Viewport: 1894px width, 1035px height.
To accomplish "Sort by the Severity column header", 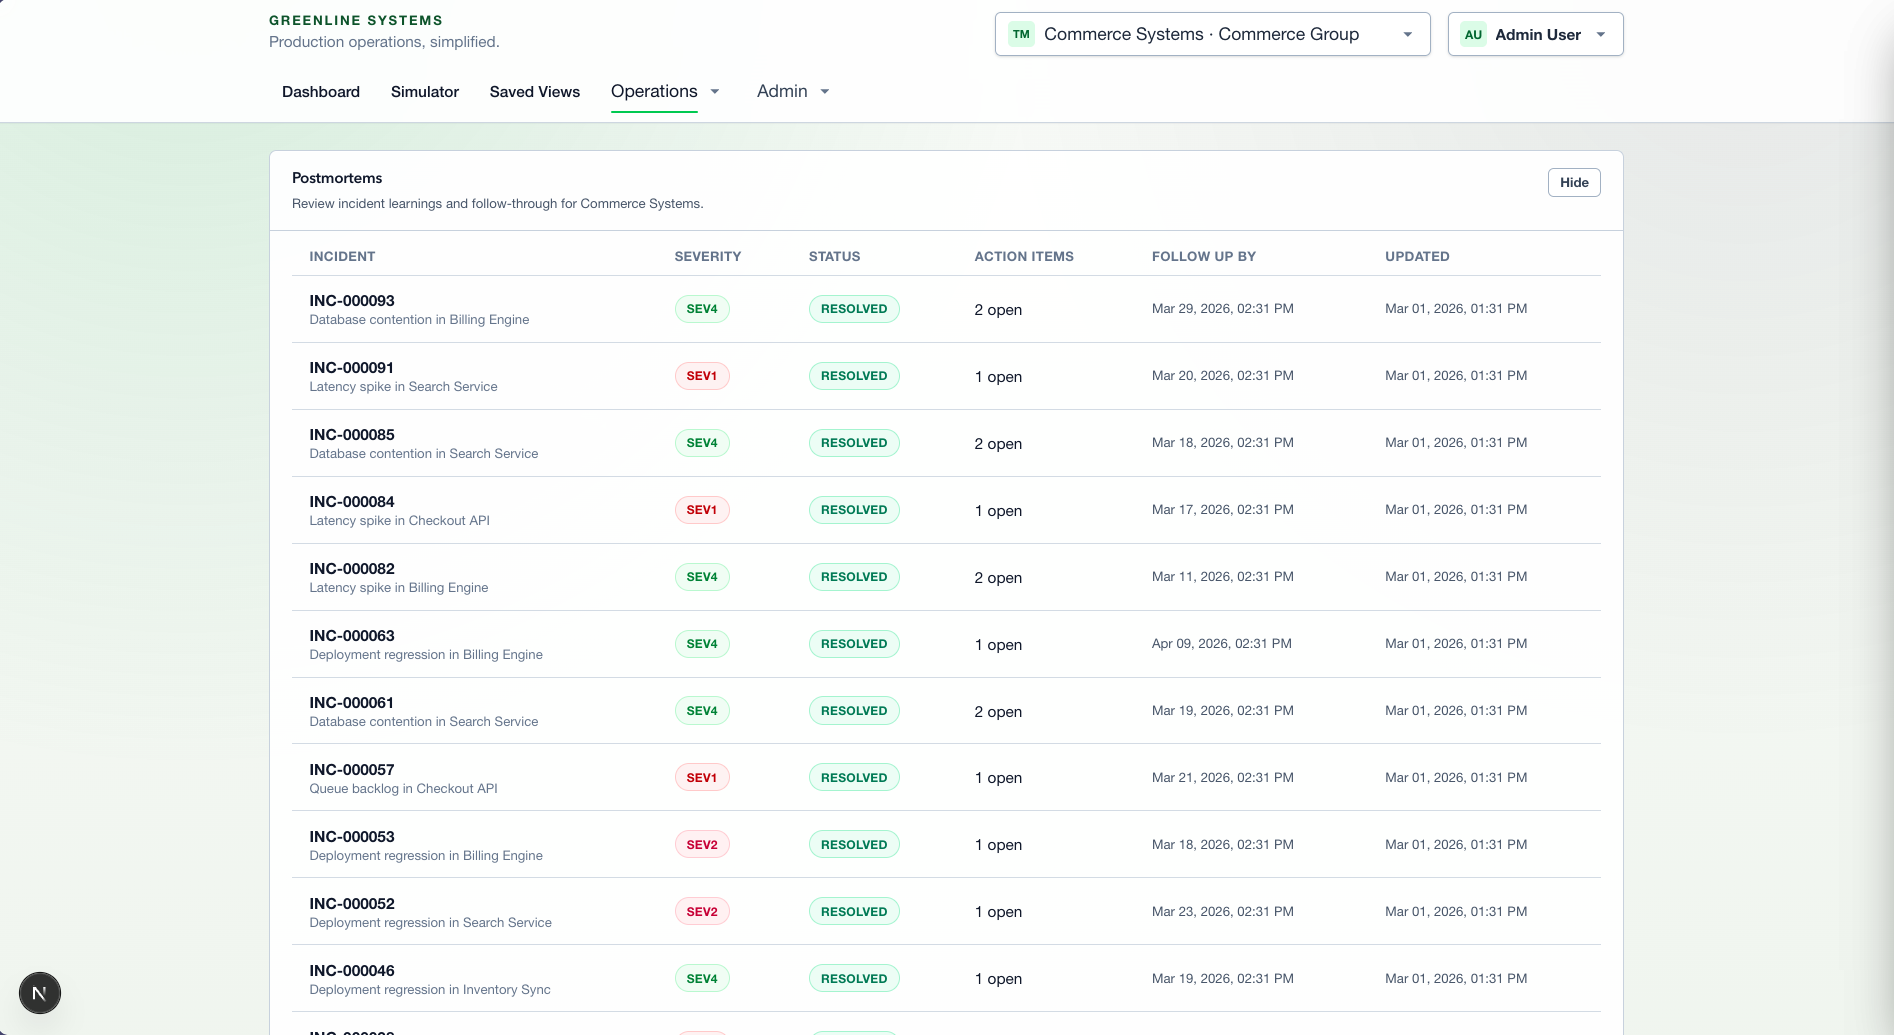I will point(707,256).
